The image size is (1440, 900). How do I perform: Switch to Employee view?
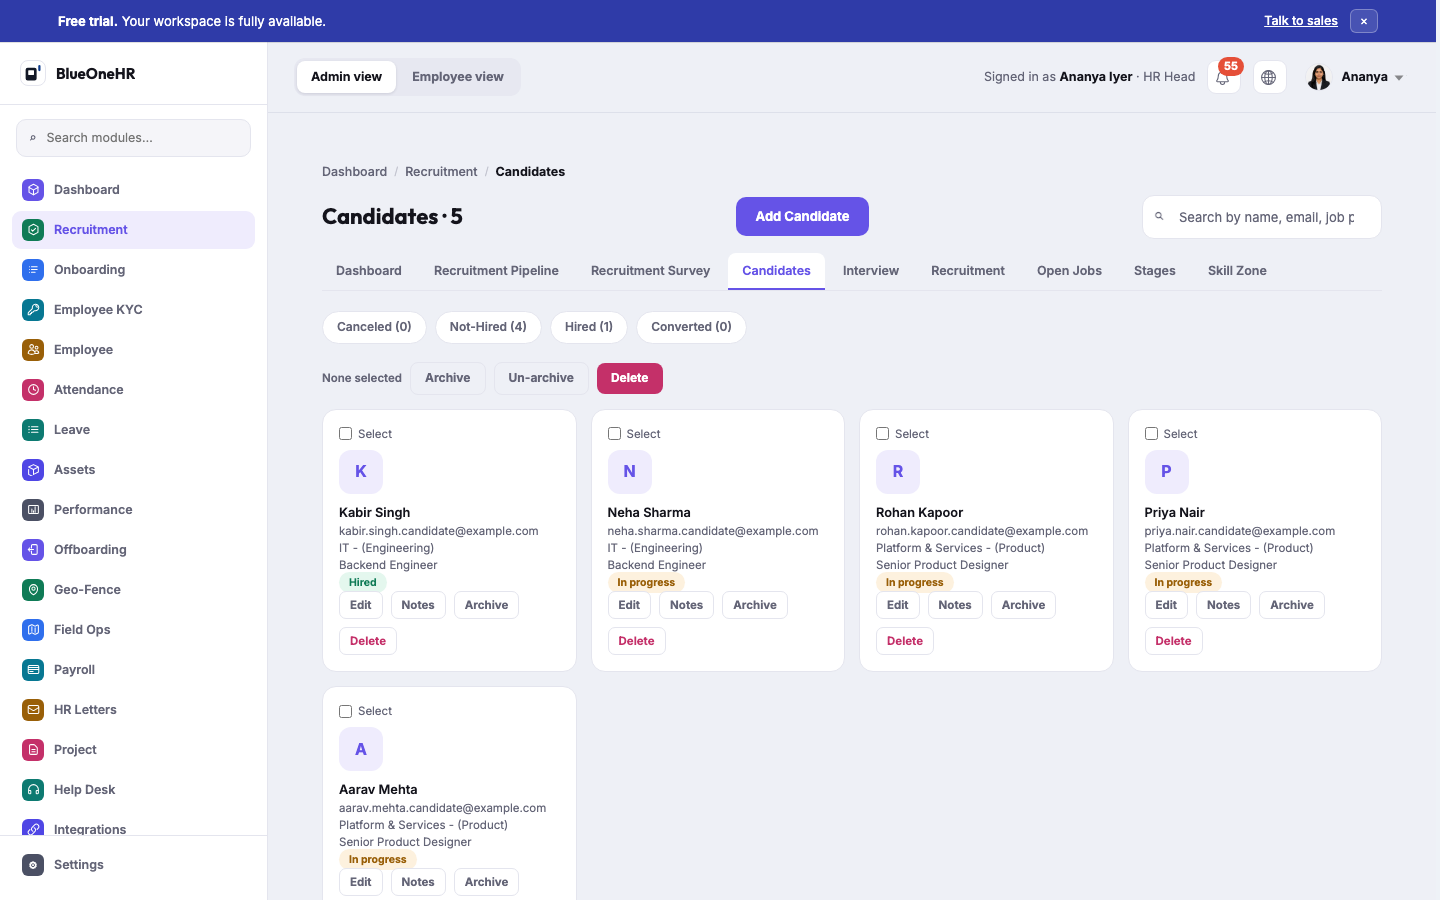coord(458,77)
